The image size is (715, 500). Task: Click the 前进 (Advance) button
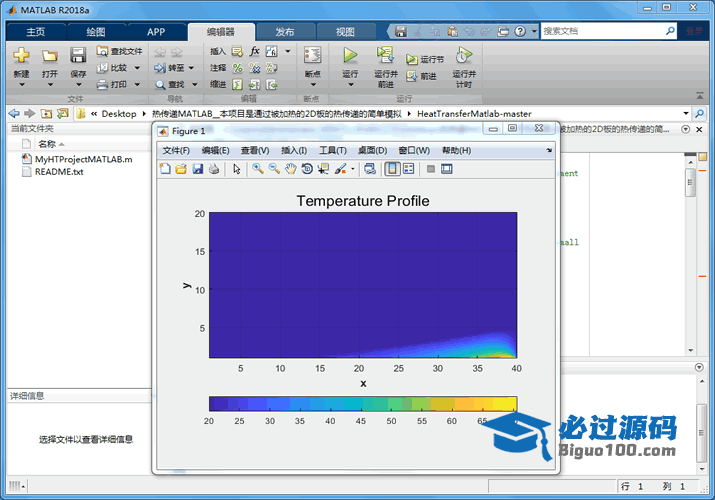point(422,76)
